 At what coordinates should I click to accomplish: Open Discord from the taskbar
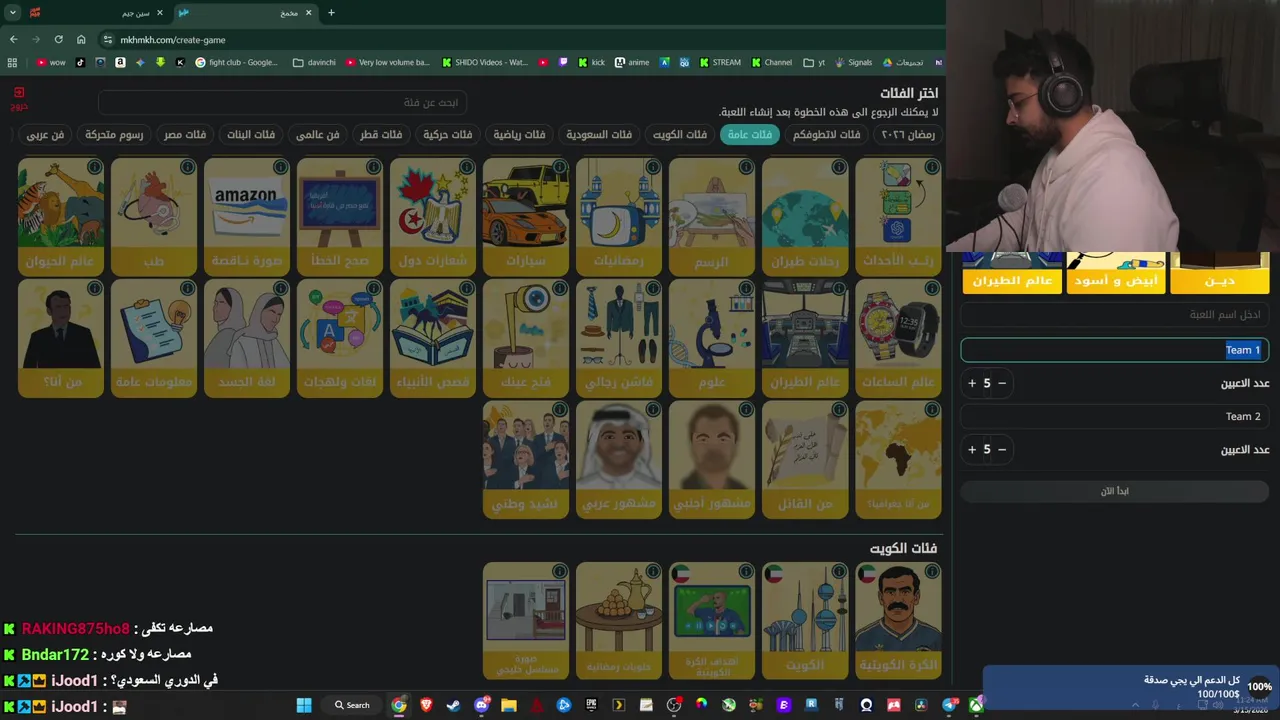(481, 705)
